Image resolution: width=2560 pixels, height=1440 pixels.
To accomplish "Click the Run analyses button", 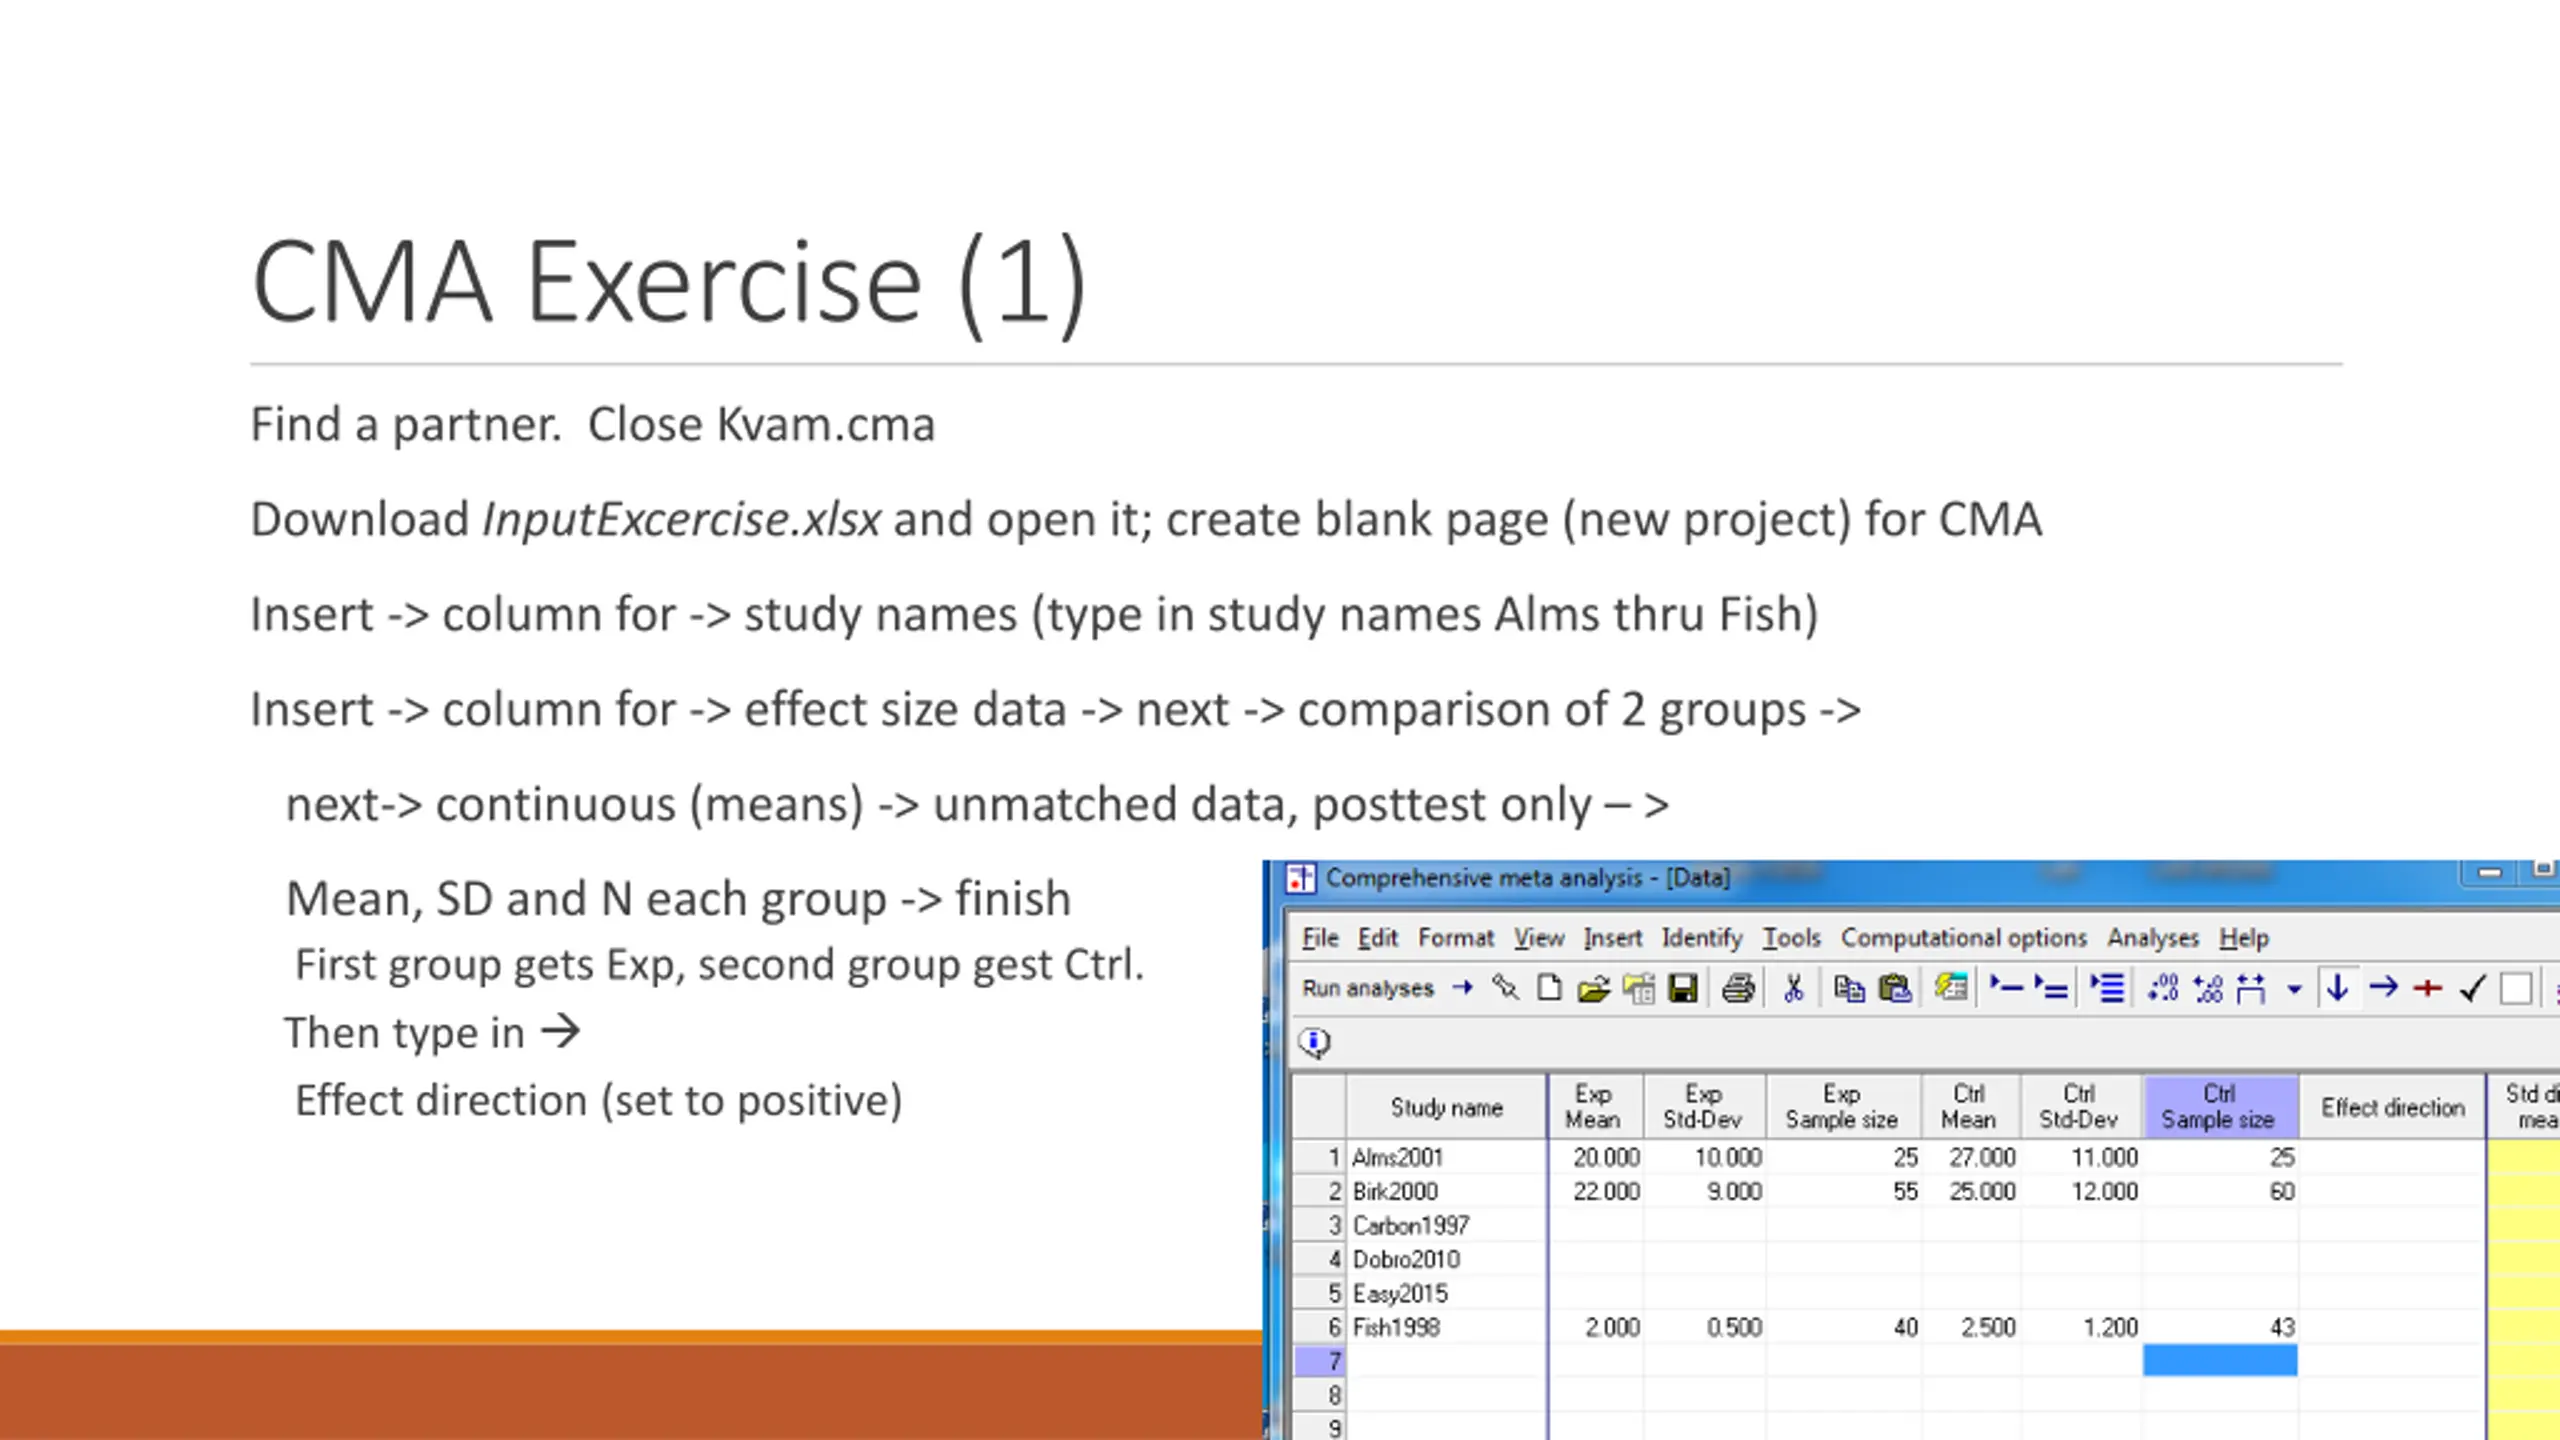I will click(1368, 989).
